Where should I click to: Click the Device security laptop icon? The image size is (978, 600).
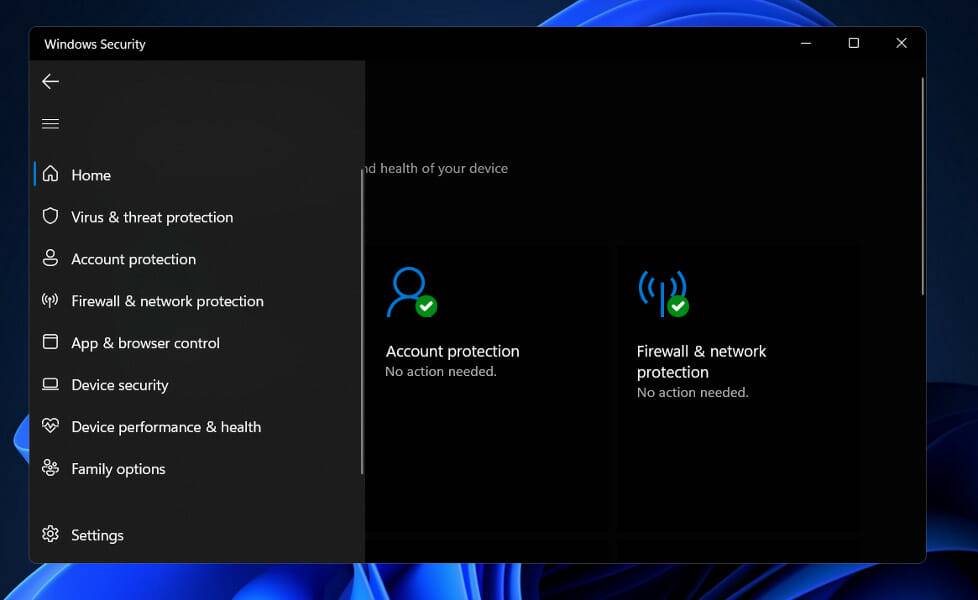point(51,385)
